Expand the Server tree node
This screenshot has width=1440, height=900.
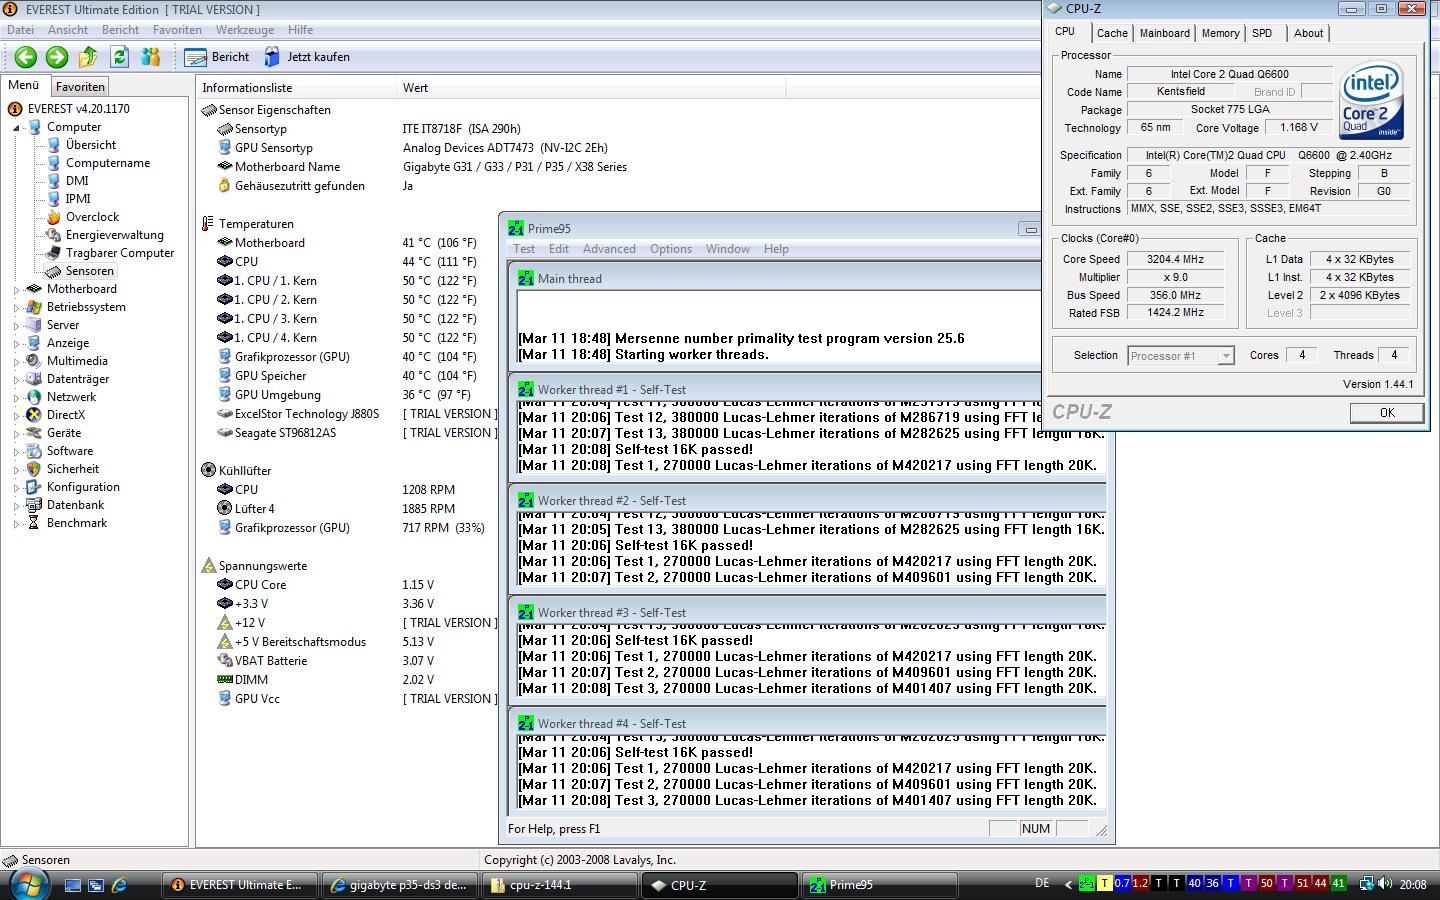click(x=16, y=326)
